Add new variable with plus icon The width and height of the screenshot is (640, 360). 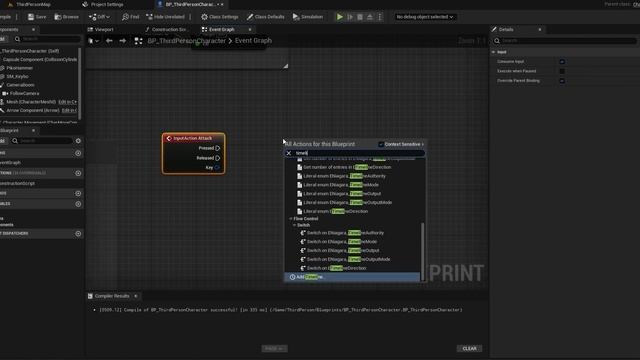(78, 204)
